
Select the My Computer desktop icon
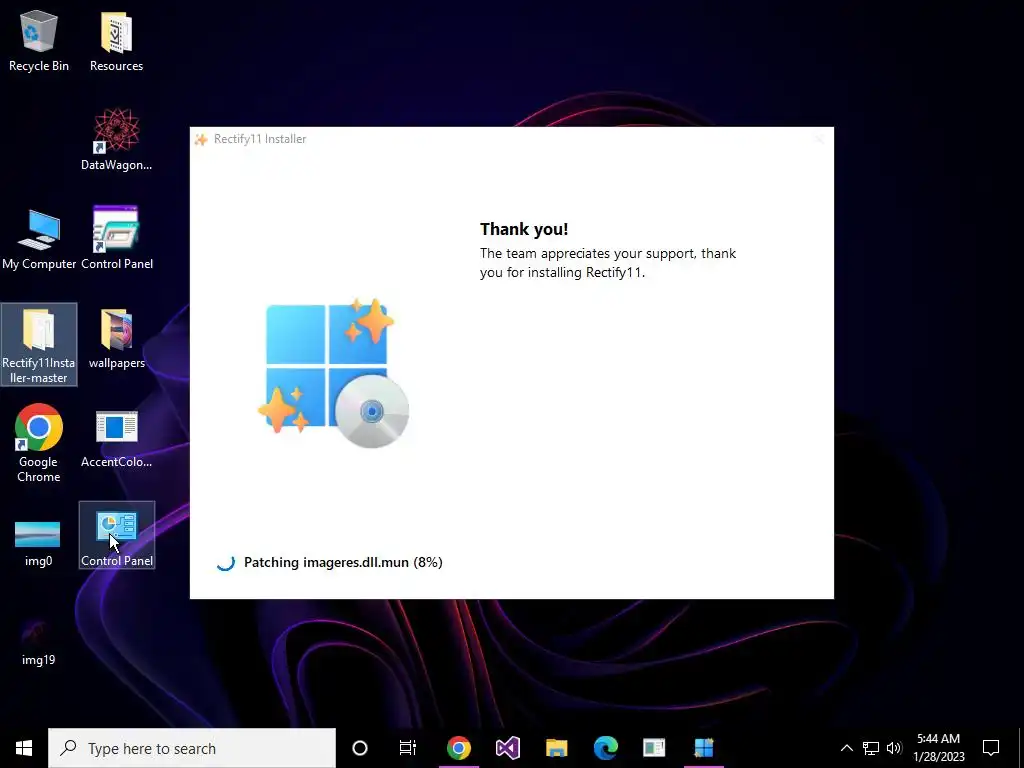39,239
